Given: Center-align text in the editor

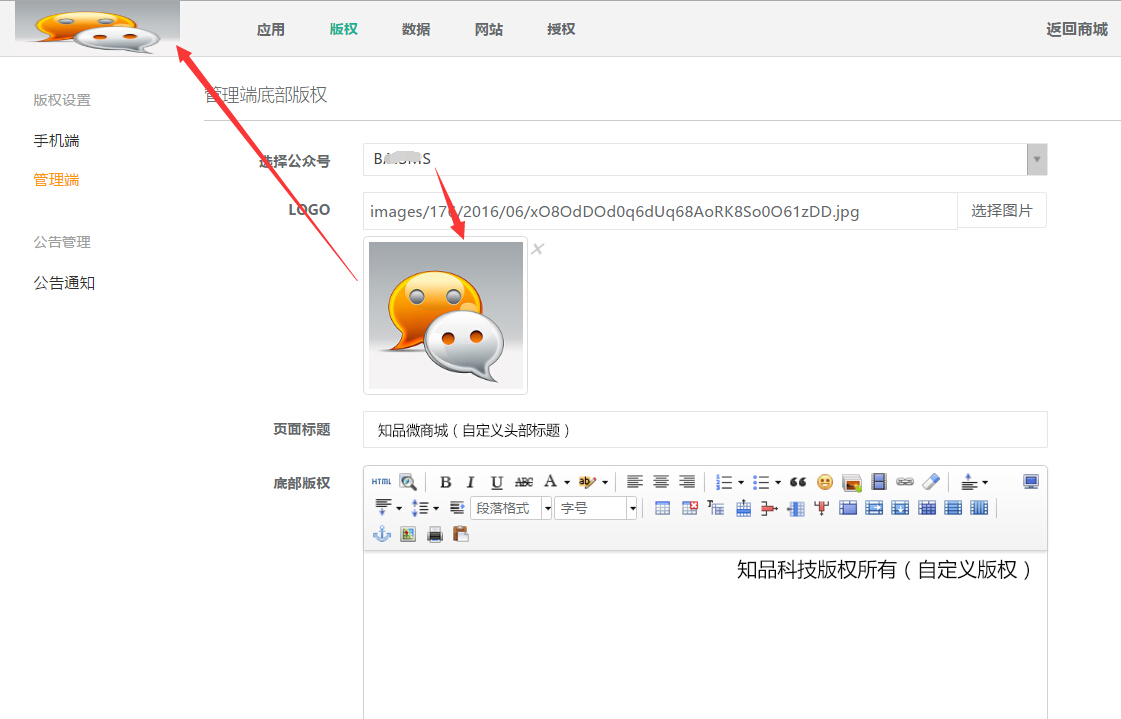Looking at the screenshot, I should 661,482.
